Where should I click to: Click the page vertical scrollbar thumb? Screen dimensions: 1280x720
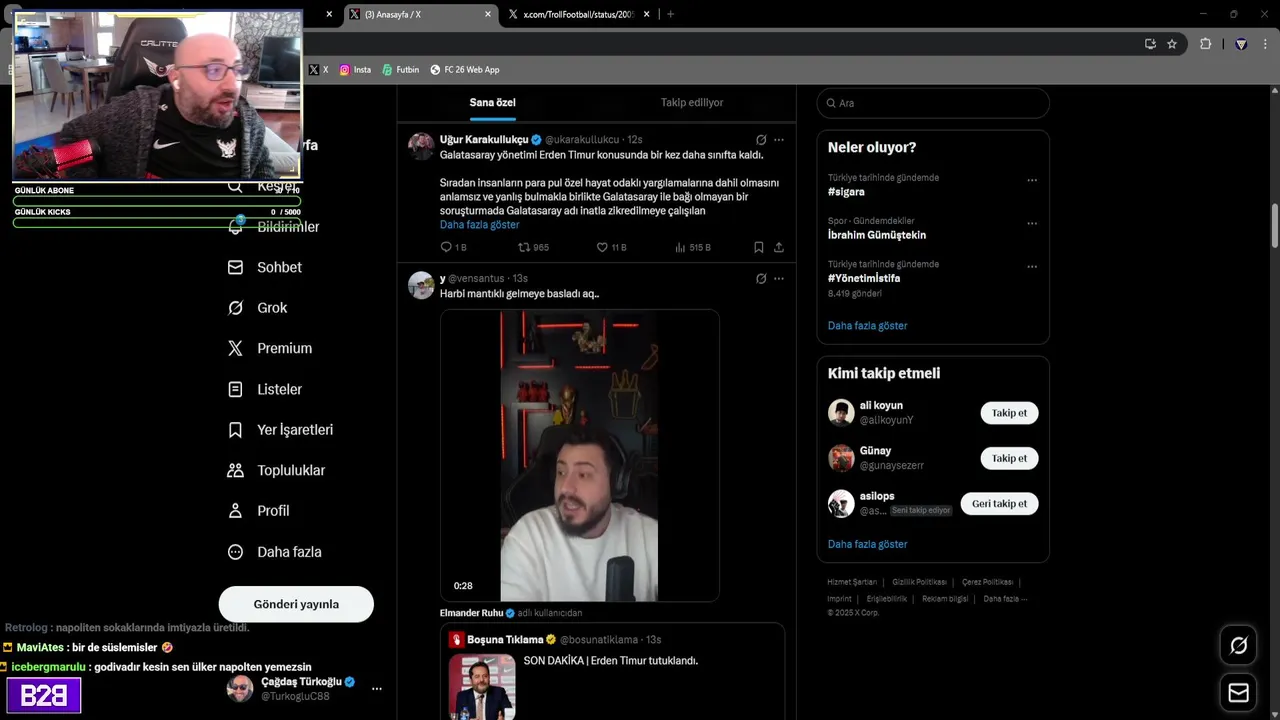tap(1275, 226)
